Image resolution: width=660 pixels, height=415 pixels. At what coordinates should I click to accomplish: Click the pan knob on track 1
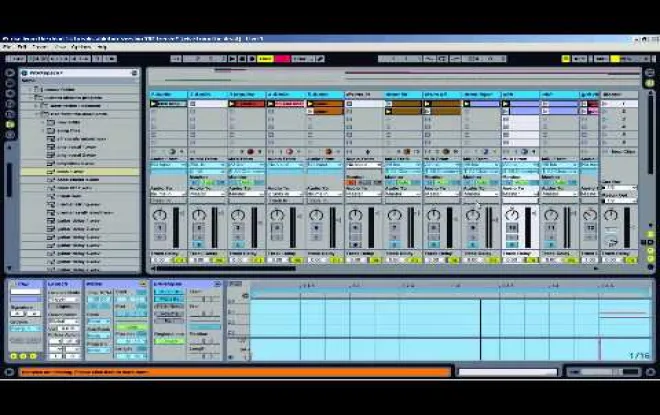(161, 215)
